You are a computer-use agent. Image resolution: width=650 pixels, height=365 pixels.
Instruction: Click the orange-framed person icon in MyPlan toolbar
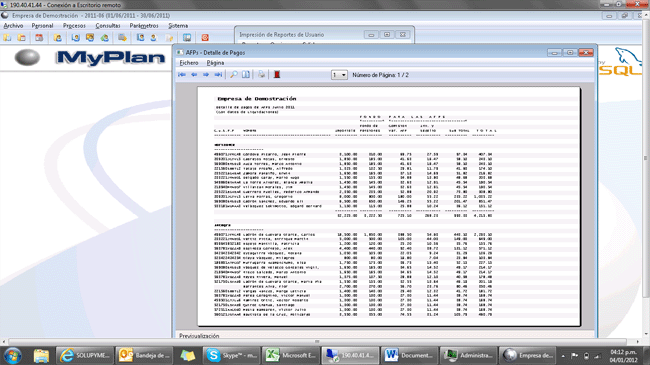pyautogui.click(x=90, y=38)
